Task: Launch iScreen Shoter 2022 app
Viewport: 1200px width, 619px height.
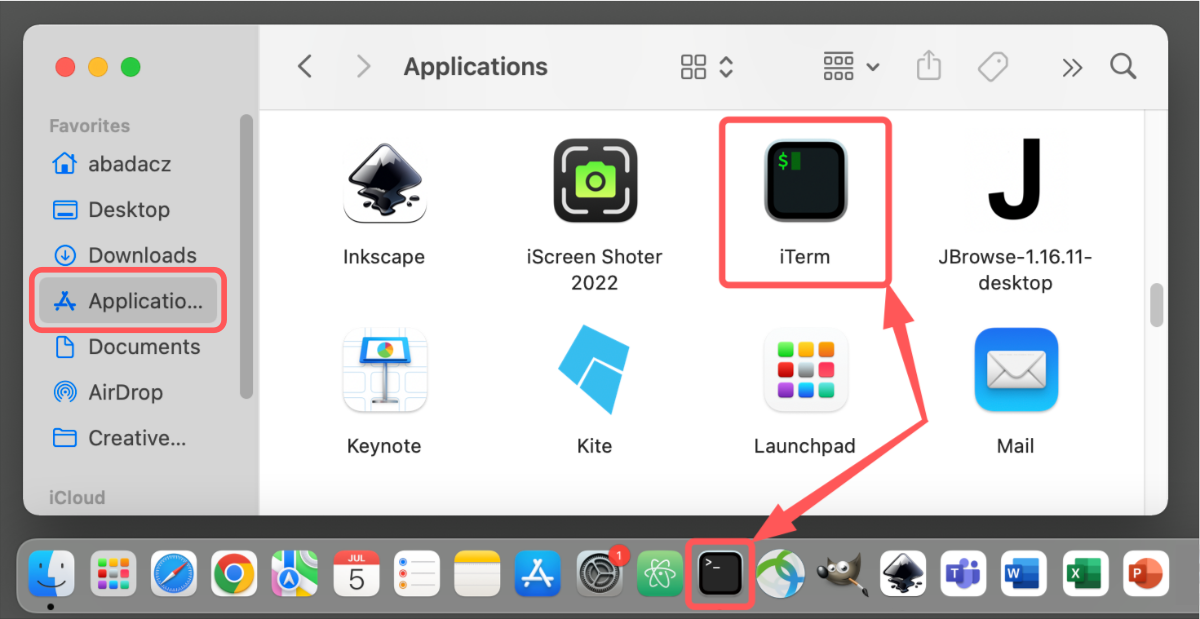Action: click(x=595, y=181)
